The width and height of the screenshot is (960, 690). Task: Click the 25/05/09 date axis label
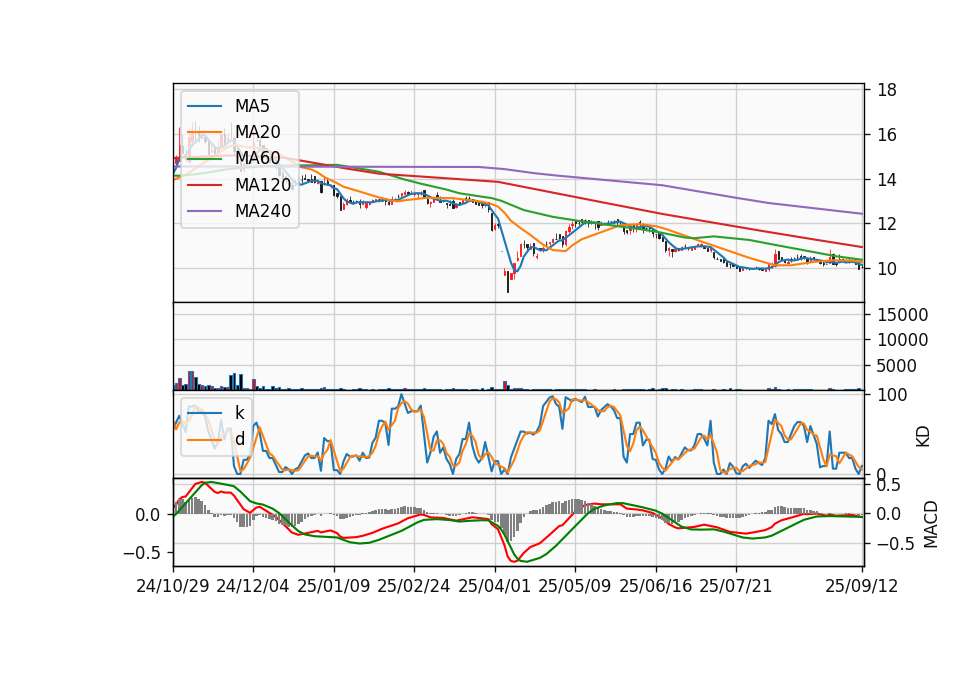pos(575,586)
